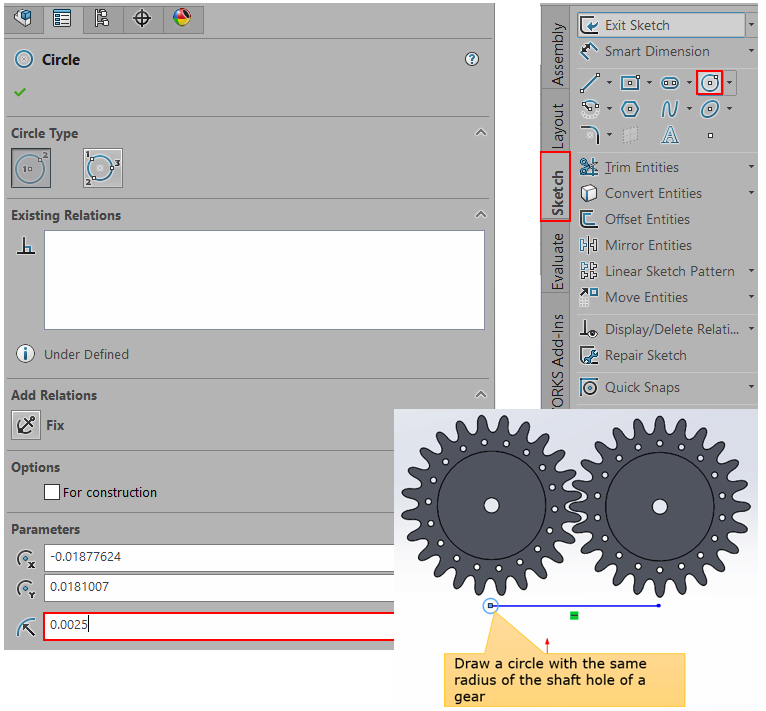Click the Under Defined info icon
The width and height of the screenshot is (766, 711).
tap(25, 354)
